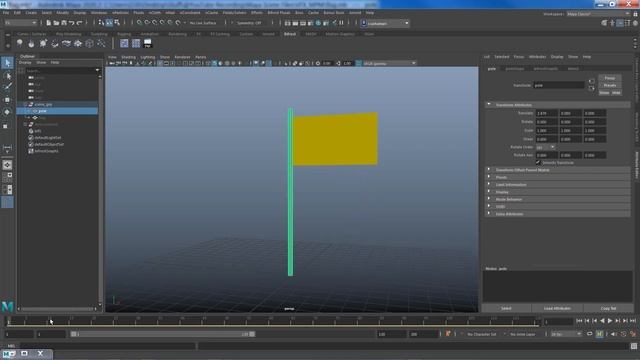Viewport: 640px width, 360px height.
Task: Click the Save Scene icon
Action: point(64,23)
